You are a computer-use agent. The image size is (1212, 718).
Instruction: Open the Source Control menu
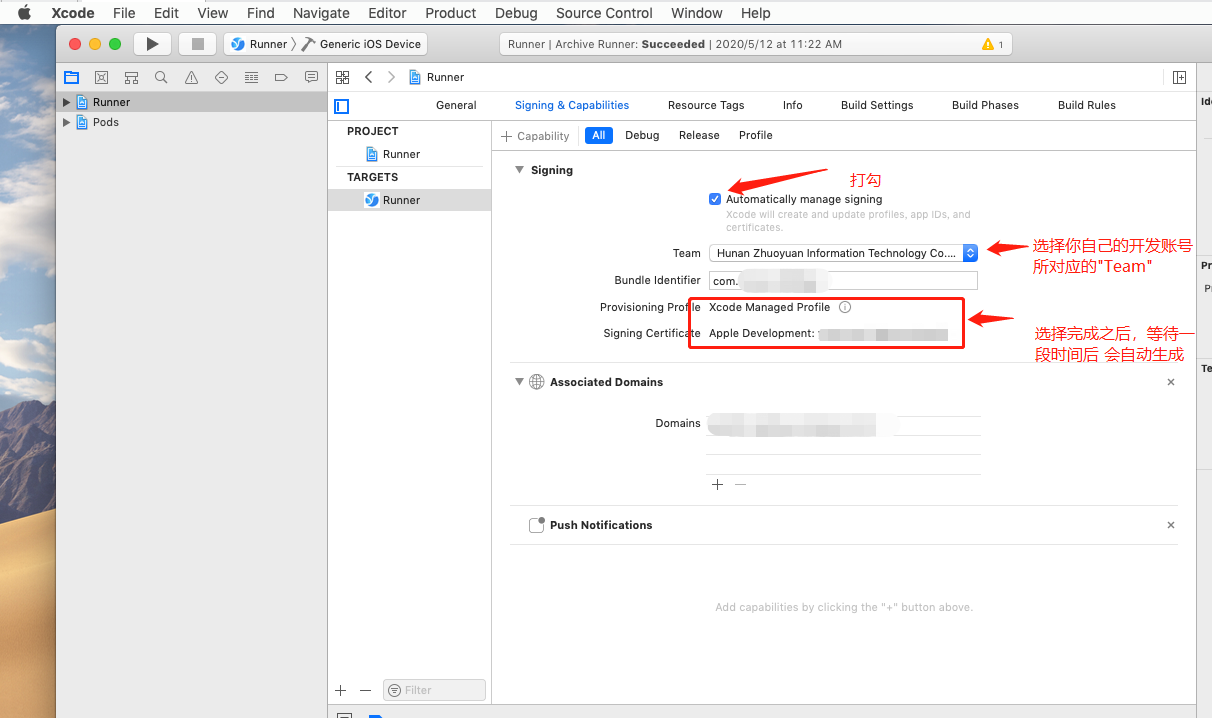point(604,13)
